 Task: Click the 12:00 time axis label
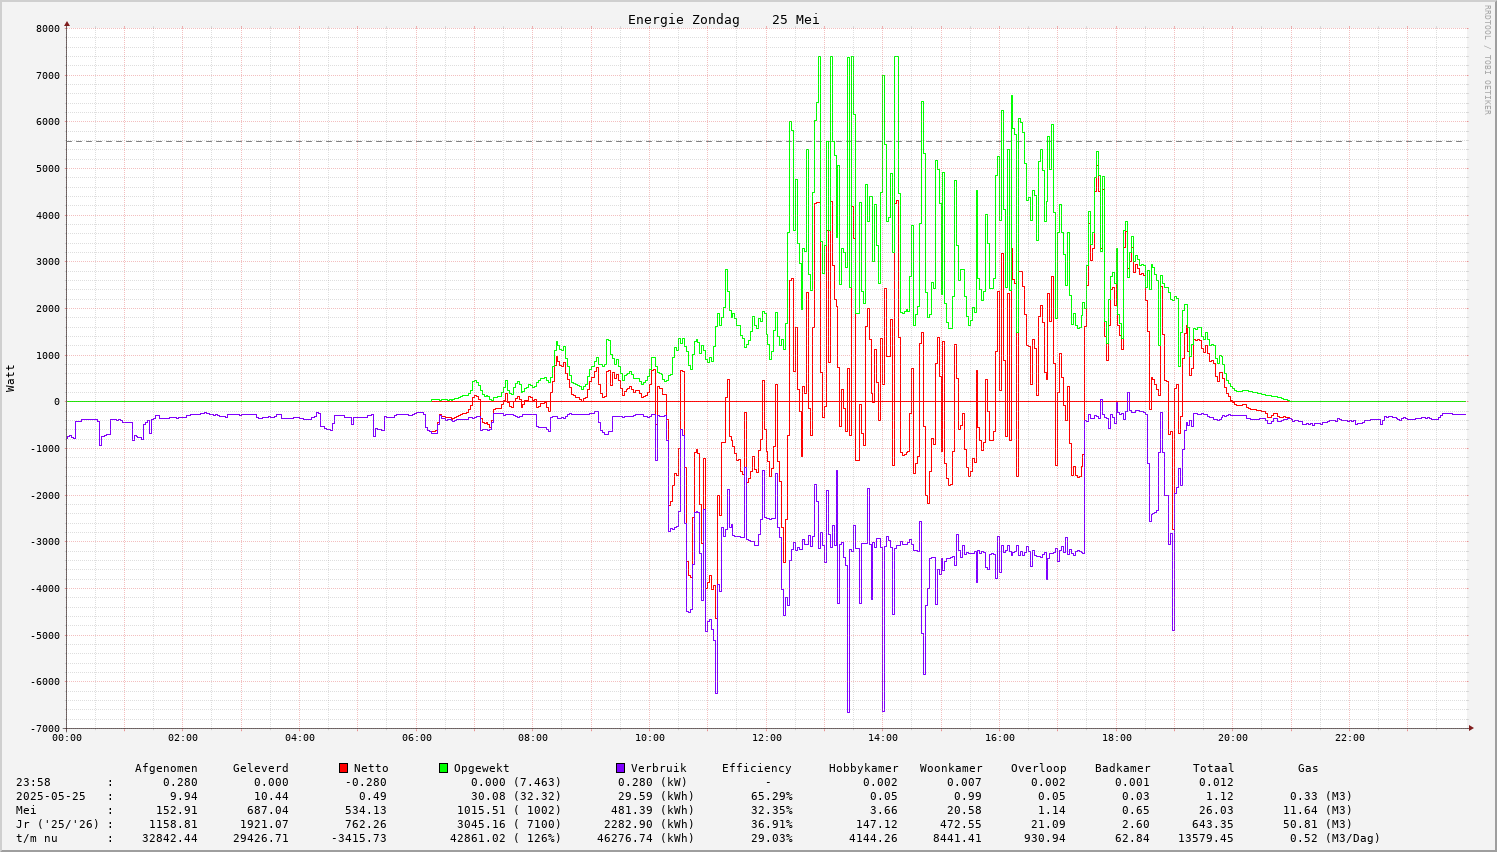pos(766,738)
